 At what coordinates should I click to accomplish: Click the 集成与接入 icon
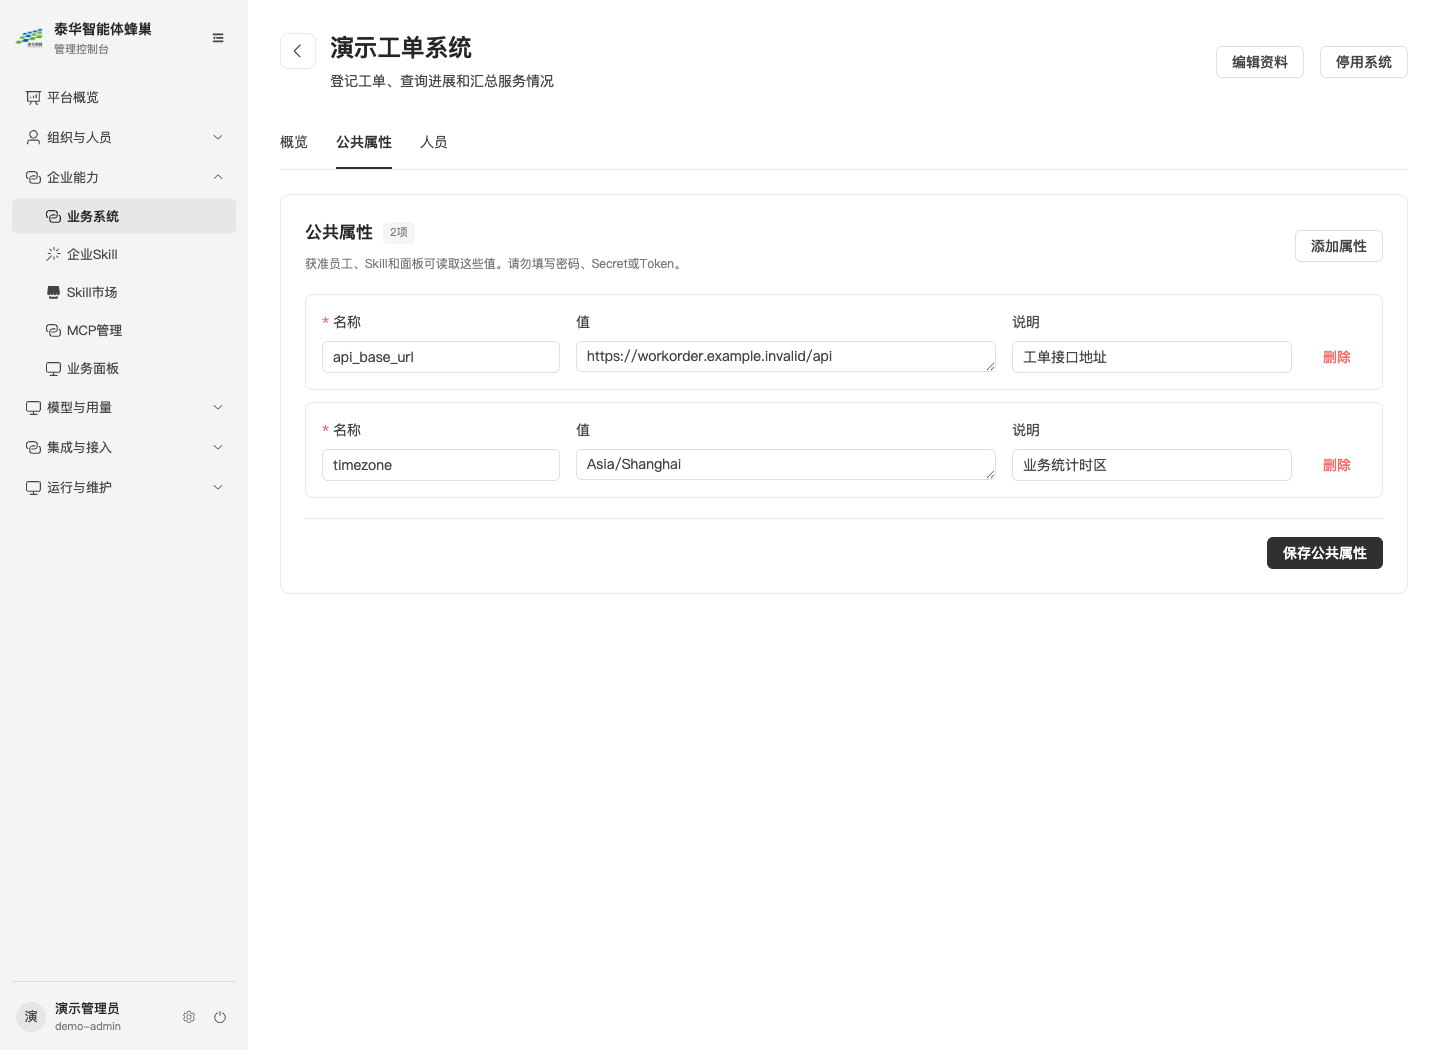click(x=33, y=447)
